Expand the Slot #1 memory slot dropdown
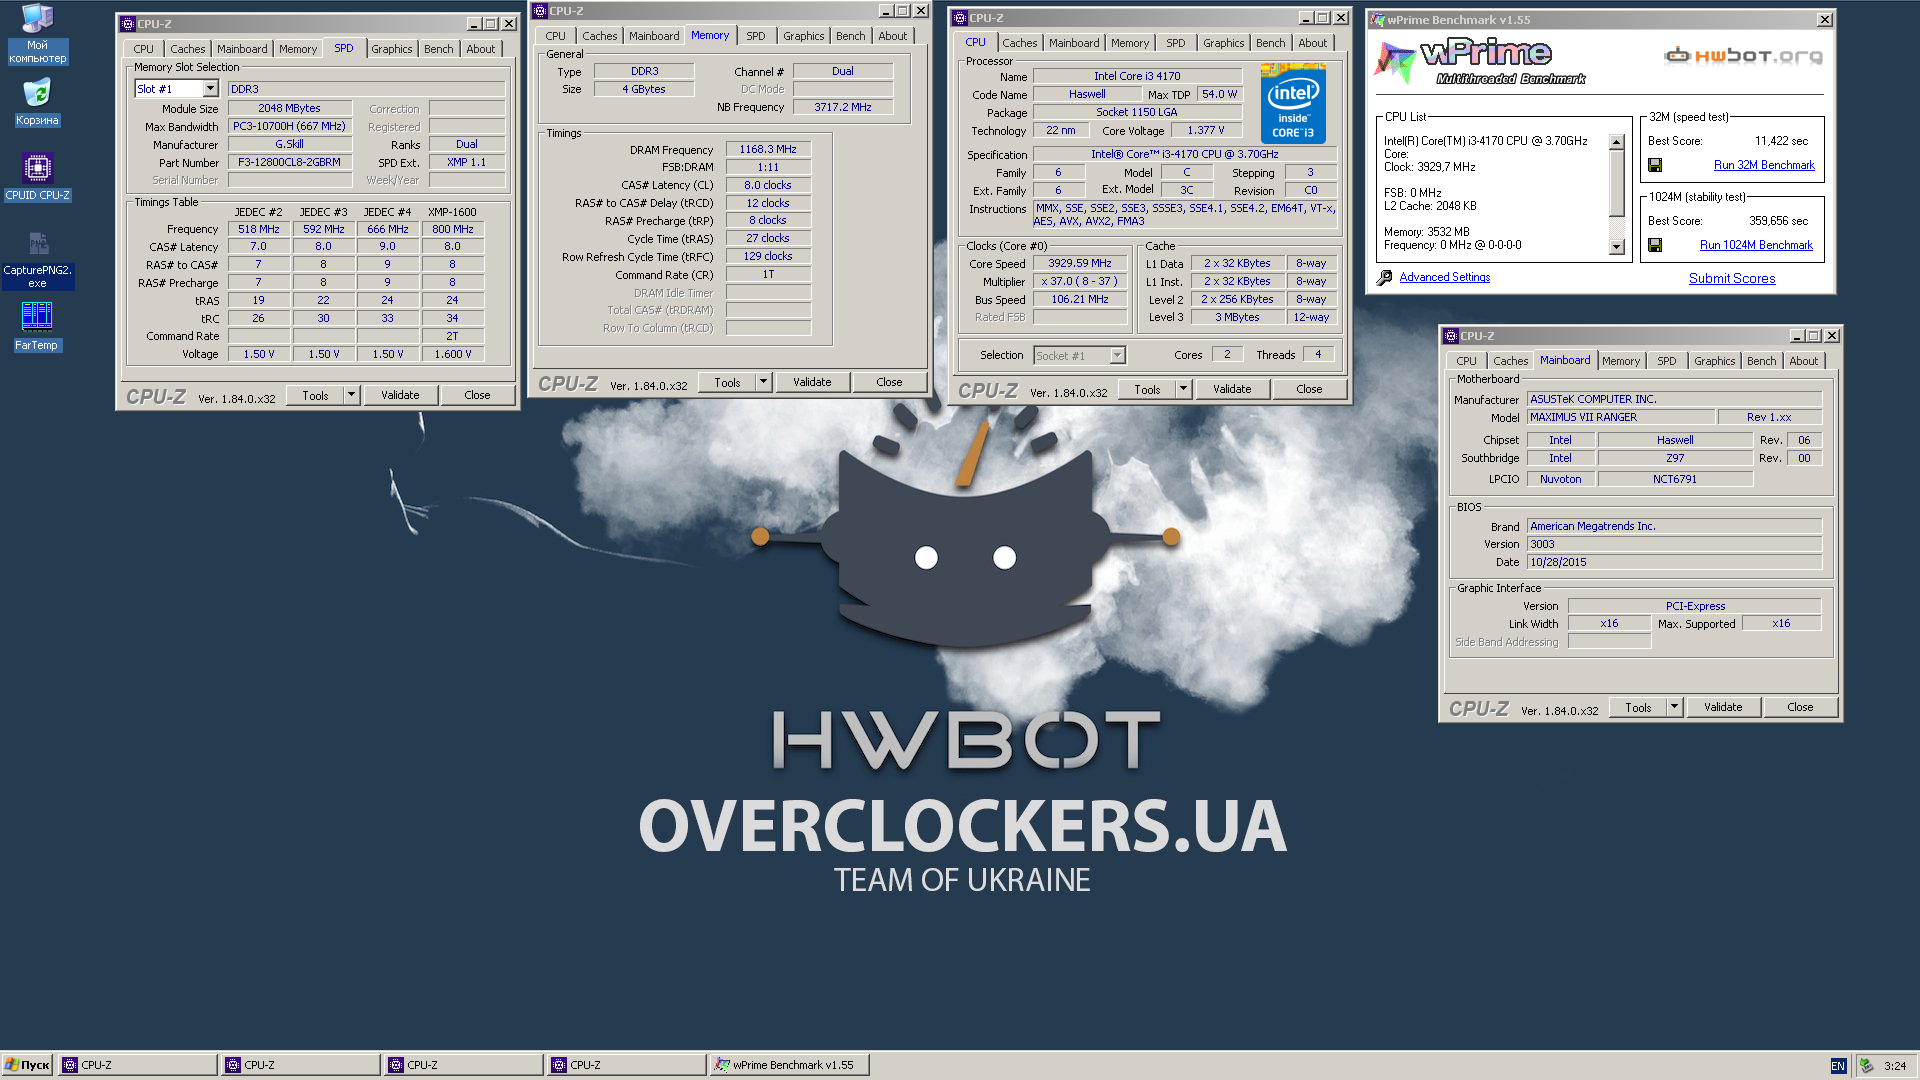Viewport: 1920px width, 1080px height. (x=211, y=89)
